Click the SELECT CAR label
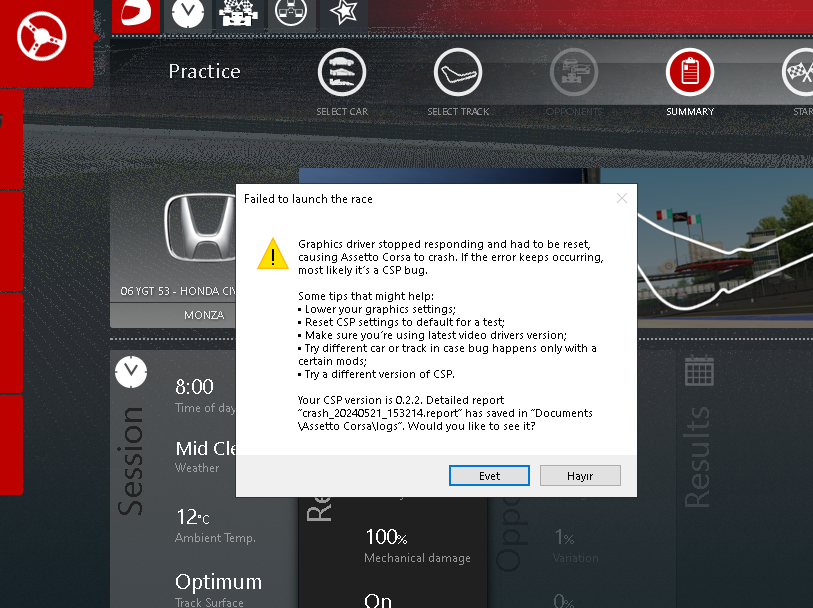 point(342,111)
